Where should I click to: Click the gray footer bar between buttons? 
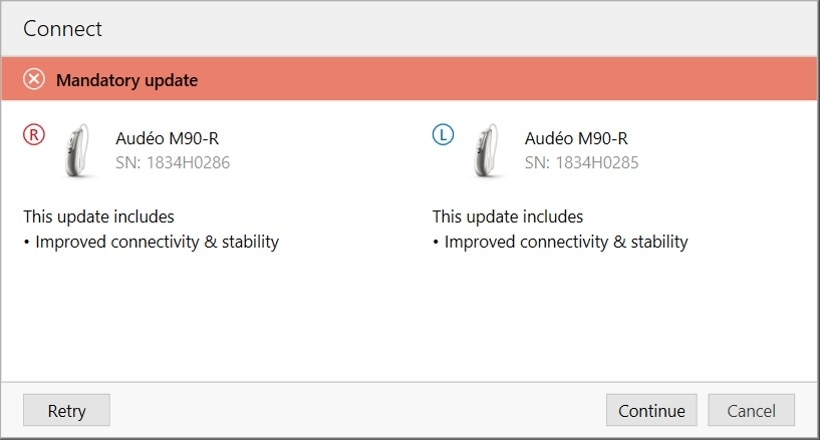coord(350,410)
